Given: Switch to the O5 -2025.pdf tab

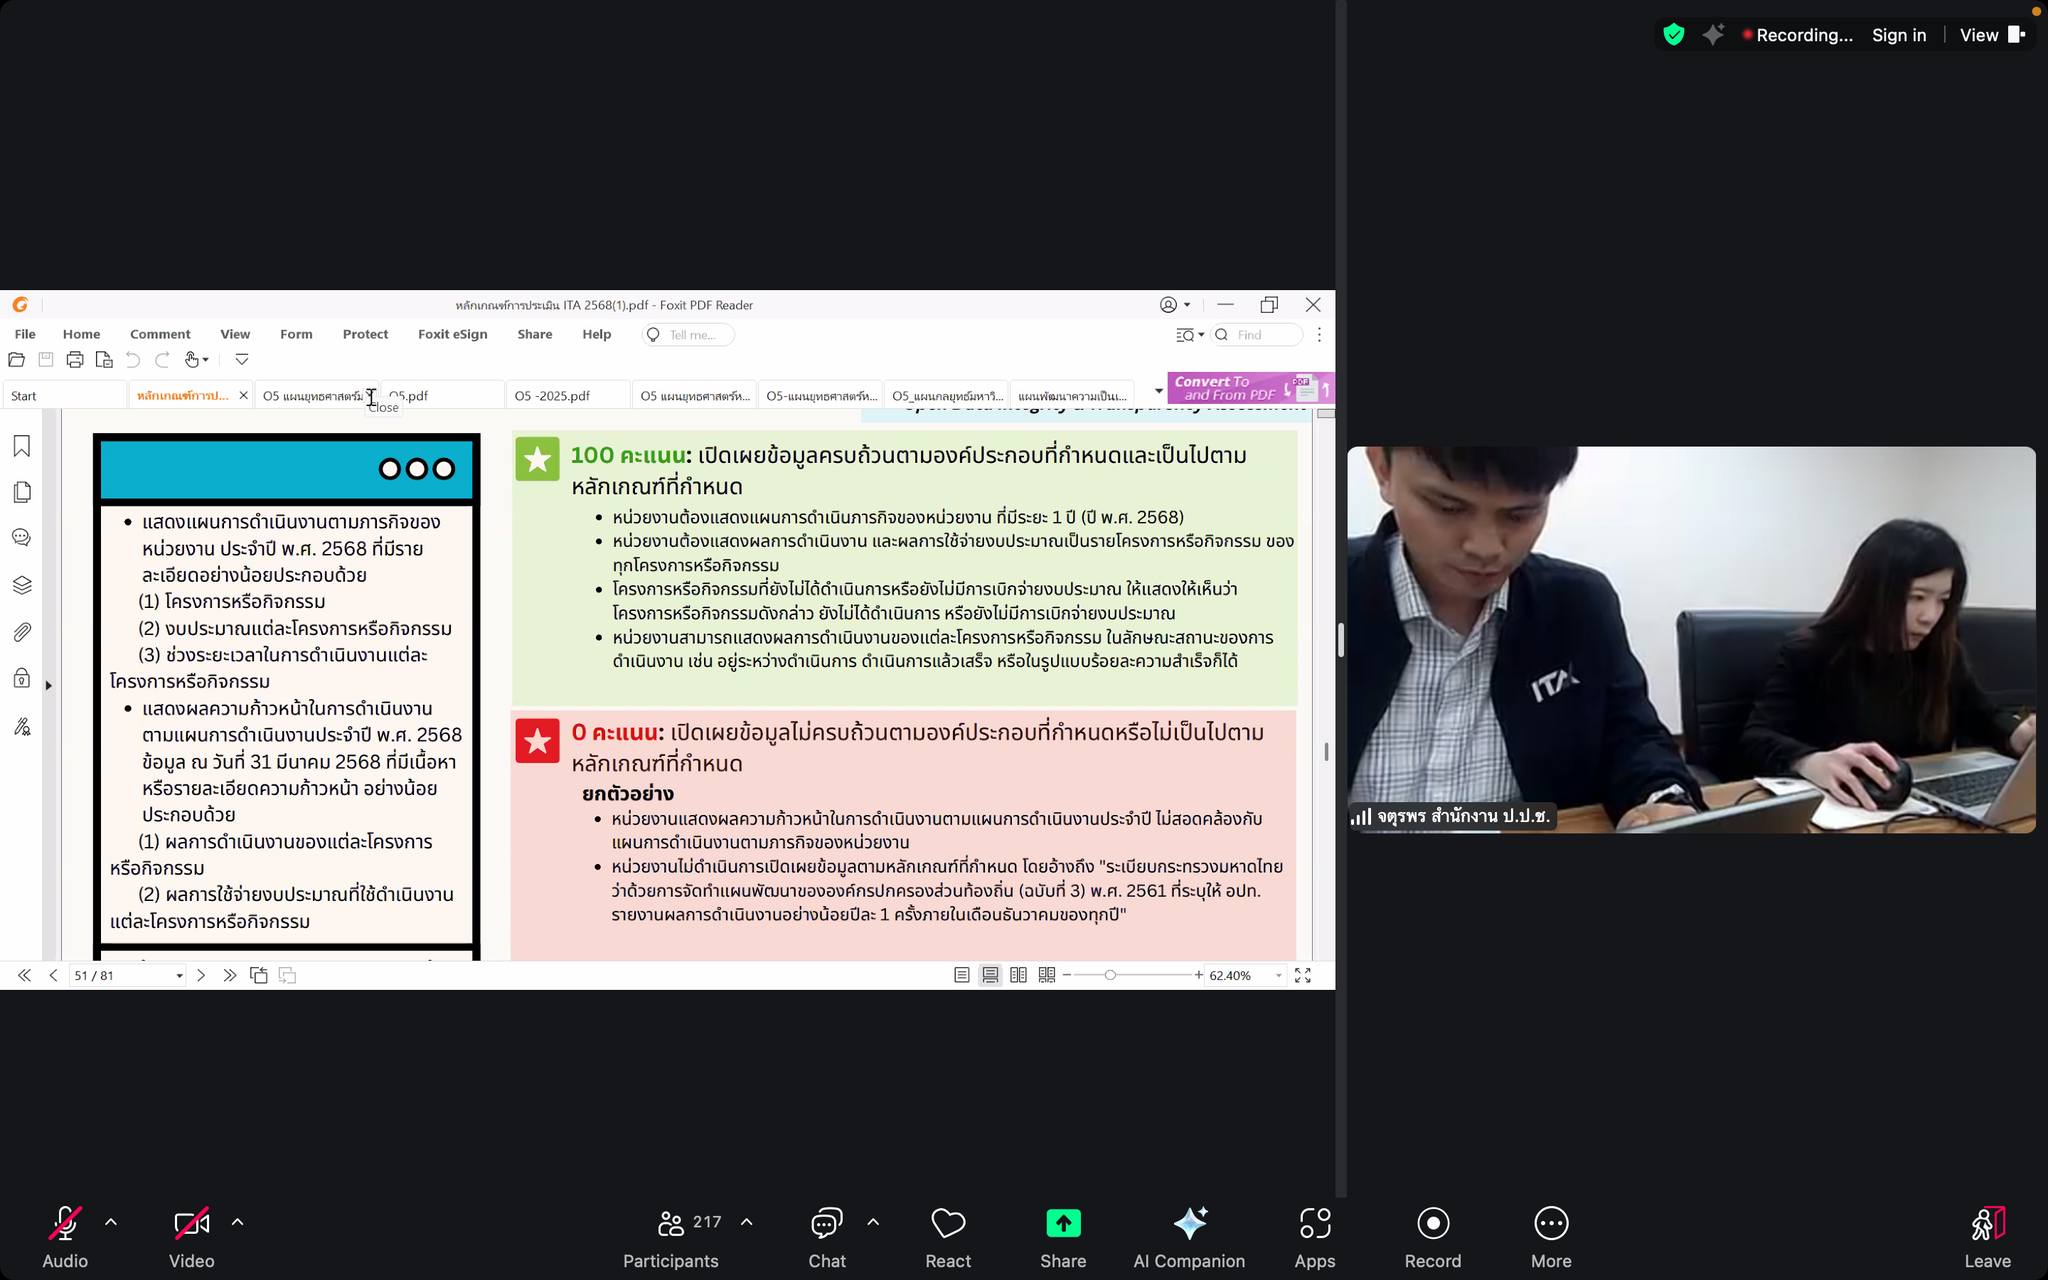Looking at the screenshot, I should click(x=567, y=396).
